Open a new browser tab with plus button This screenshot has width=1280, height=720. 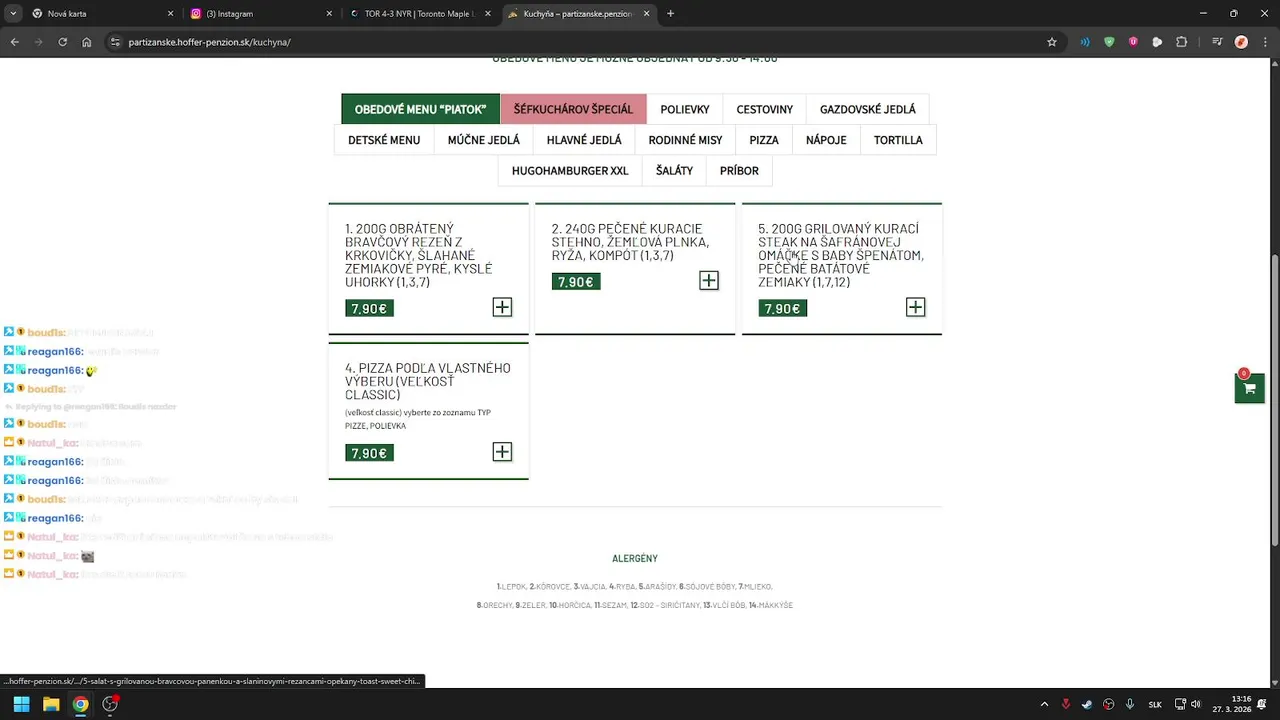670,14
